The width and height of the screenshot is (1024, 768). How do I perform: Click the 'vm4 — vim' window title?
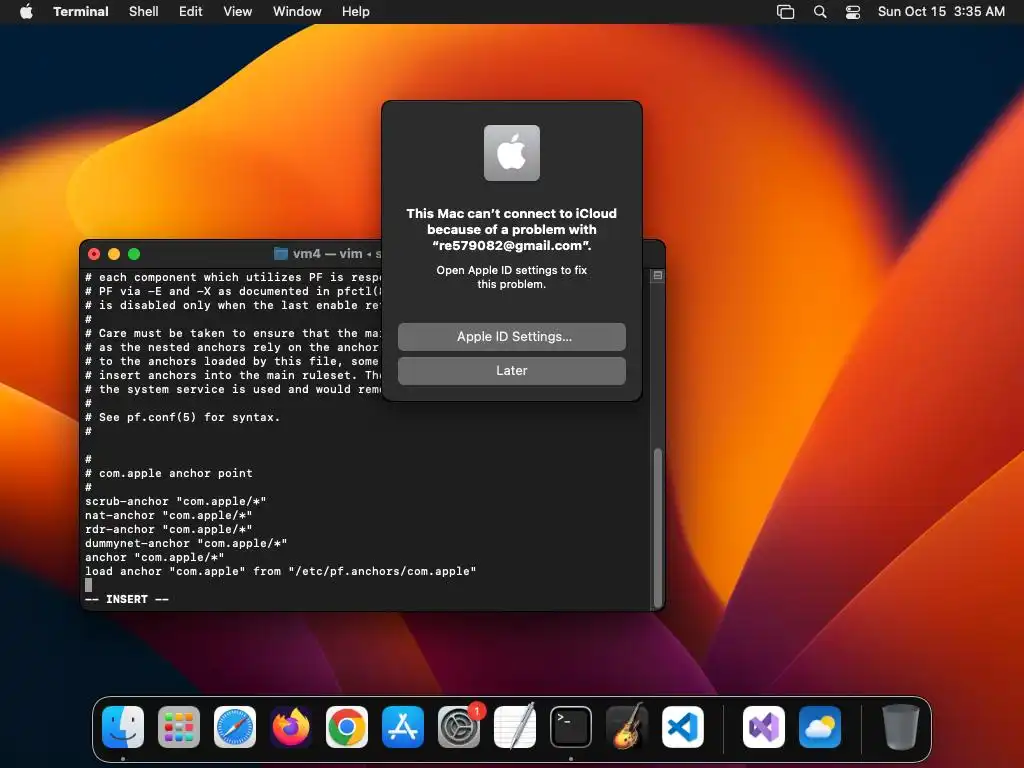[x=327, y=253]
